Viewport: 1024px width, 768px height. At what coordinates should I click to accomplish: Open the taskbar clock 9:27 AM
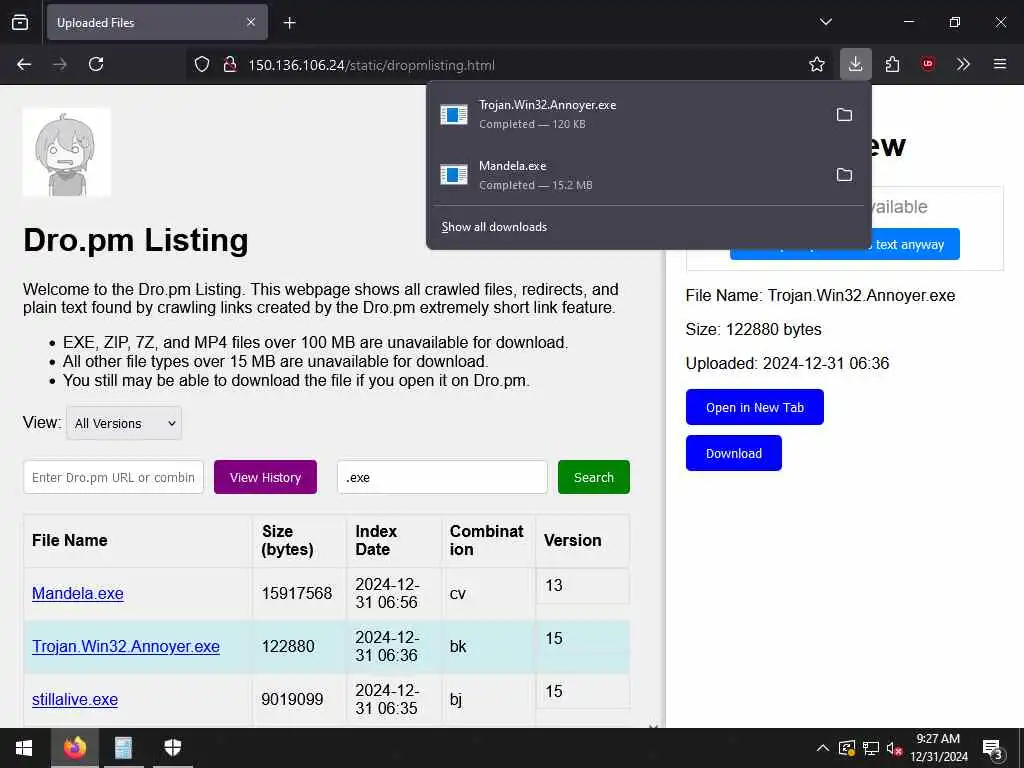tap(938, 748)
